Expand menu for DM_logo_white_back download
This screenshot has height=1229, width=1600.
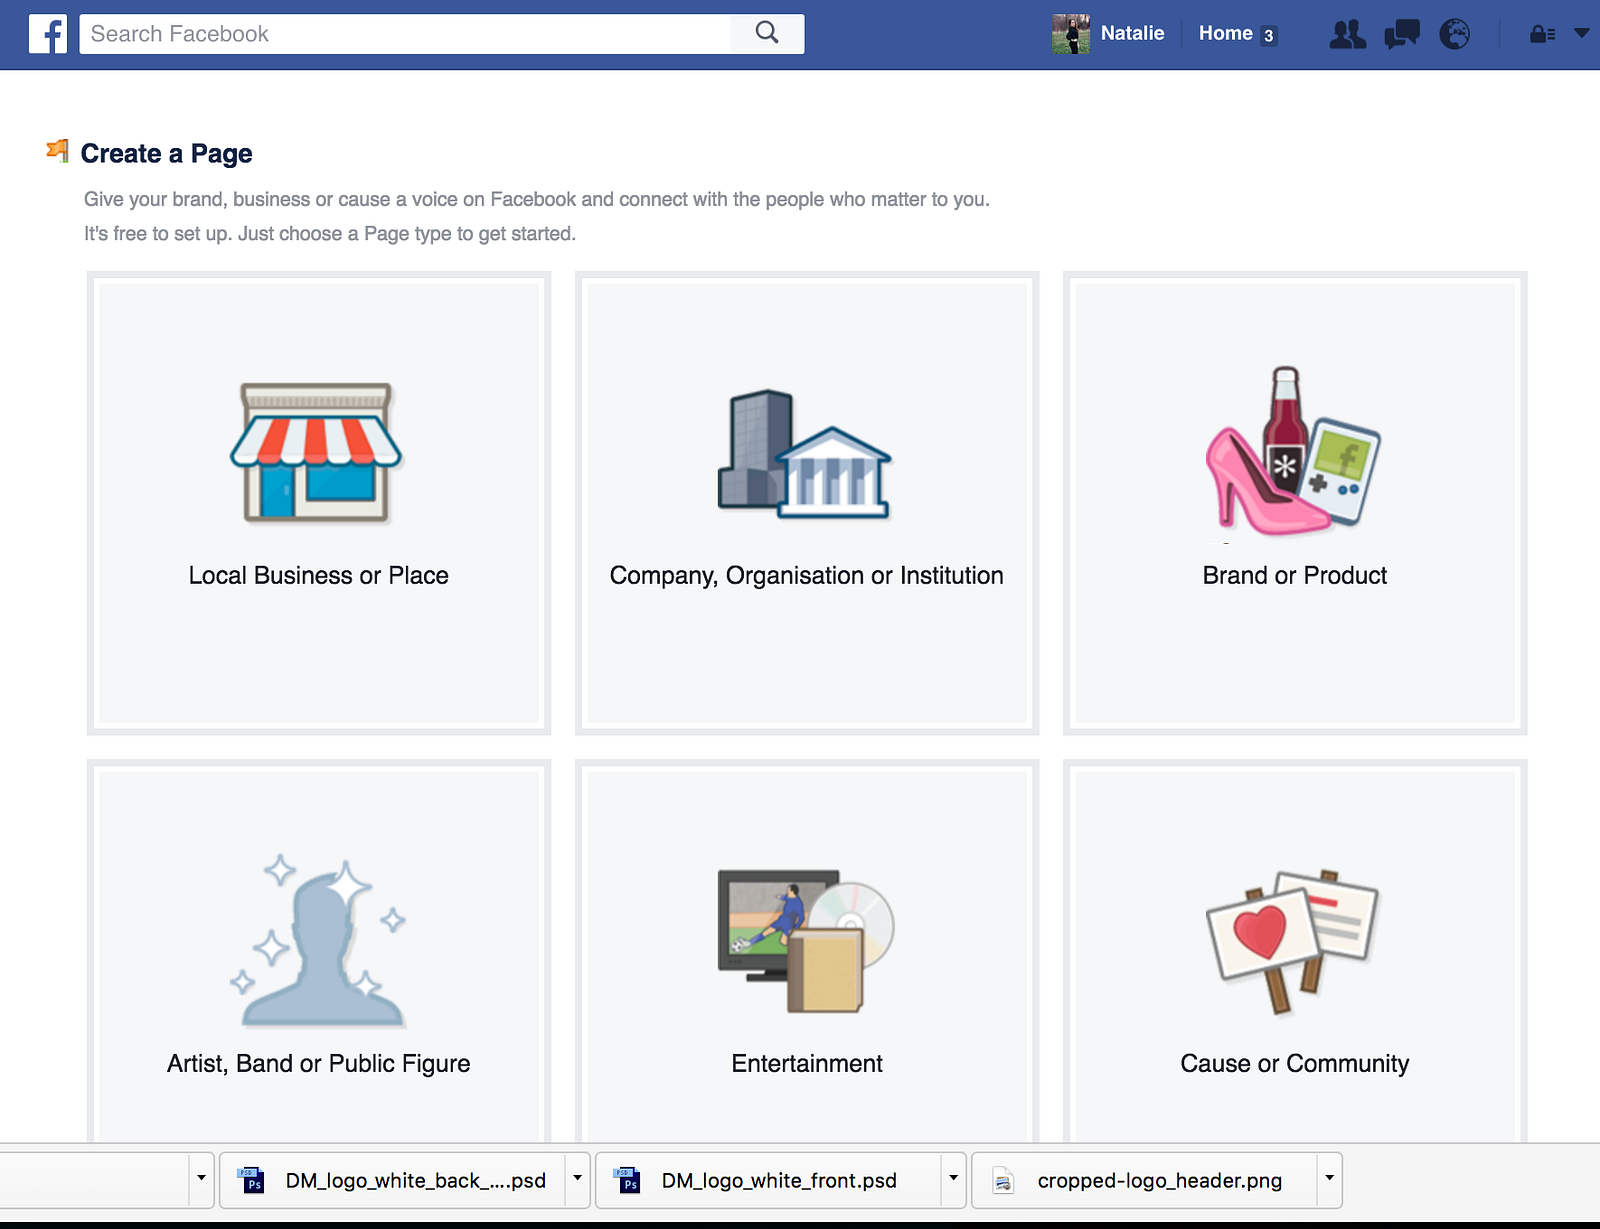coord(577,1180)
